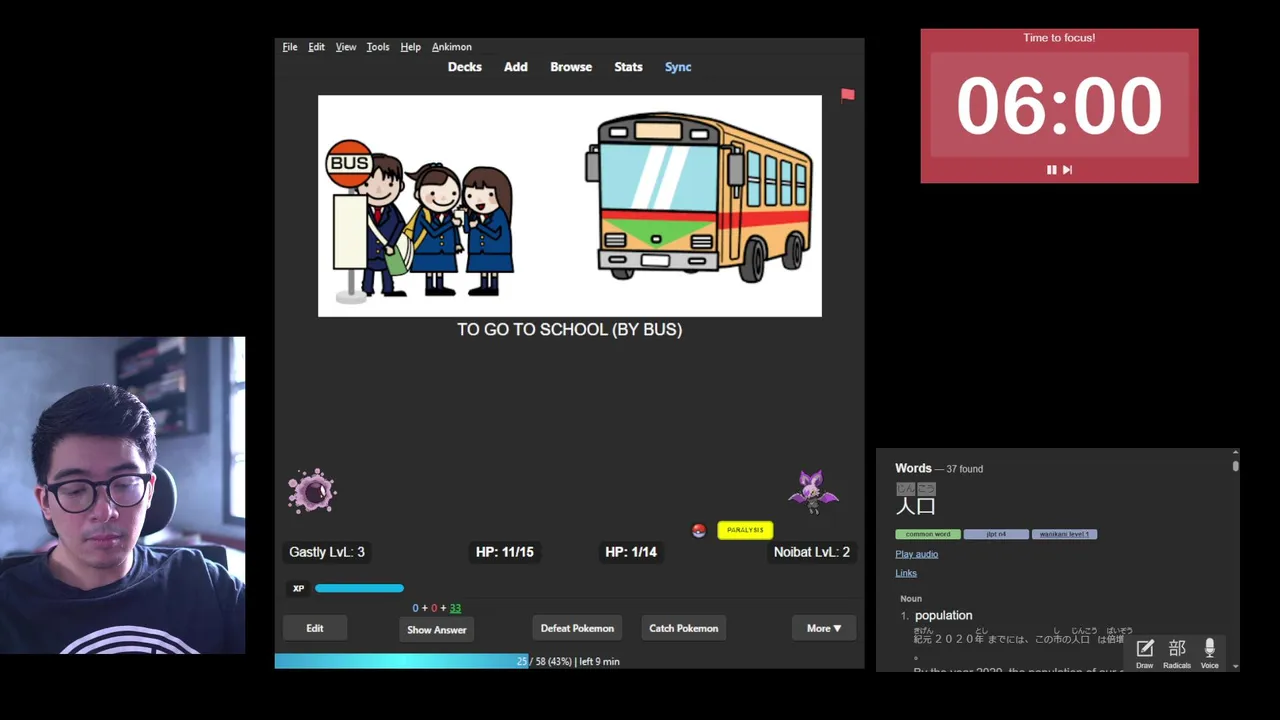This screenshot has width=1280, height=720.
Task: Open the Ankimon menu
Action: (452, 47)
